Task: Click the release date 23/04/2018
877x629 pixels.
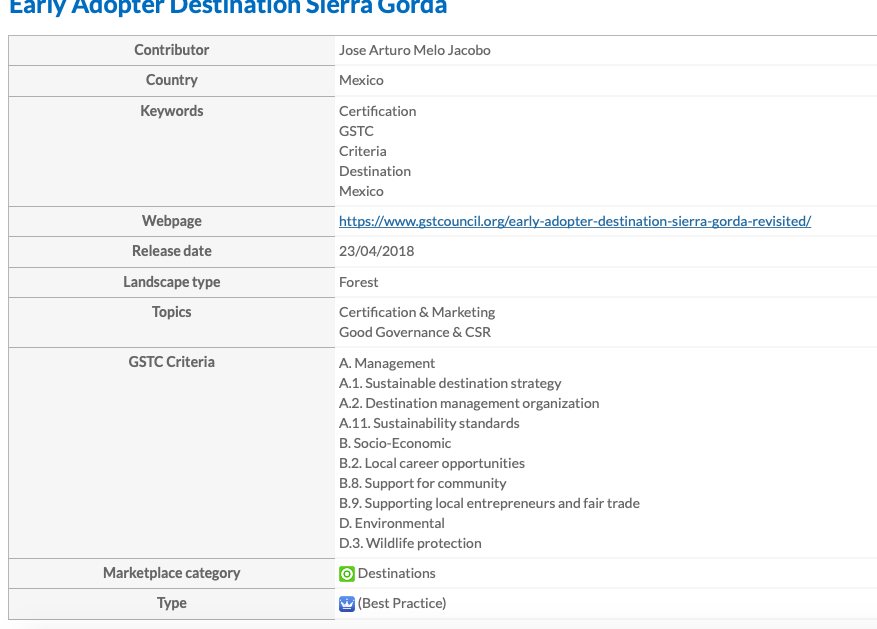Action: [376, 251]
